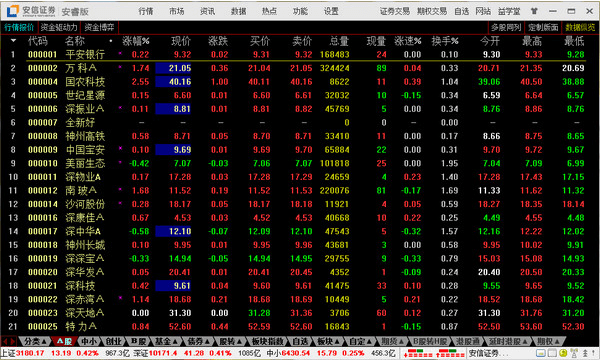Open the red-green market breadth indicator
Image resolution: width=600 pixels, height=361 pixels.
[x=434, y=353]
